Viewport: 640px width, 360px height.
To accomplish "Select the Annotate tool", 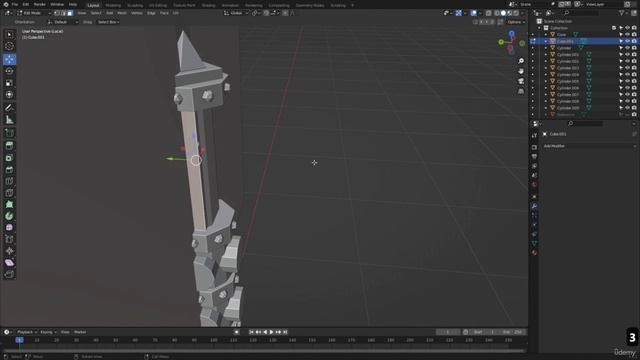I will 9,108.
